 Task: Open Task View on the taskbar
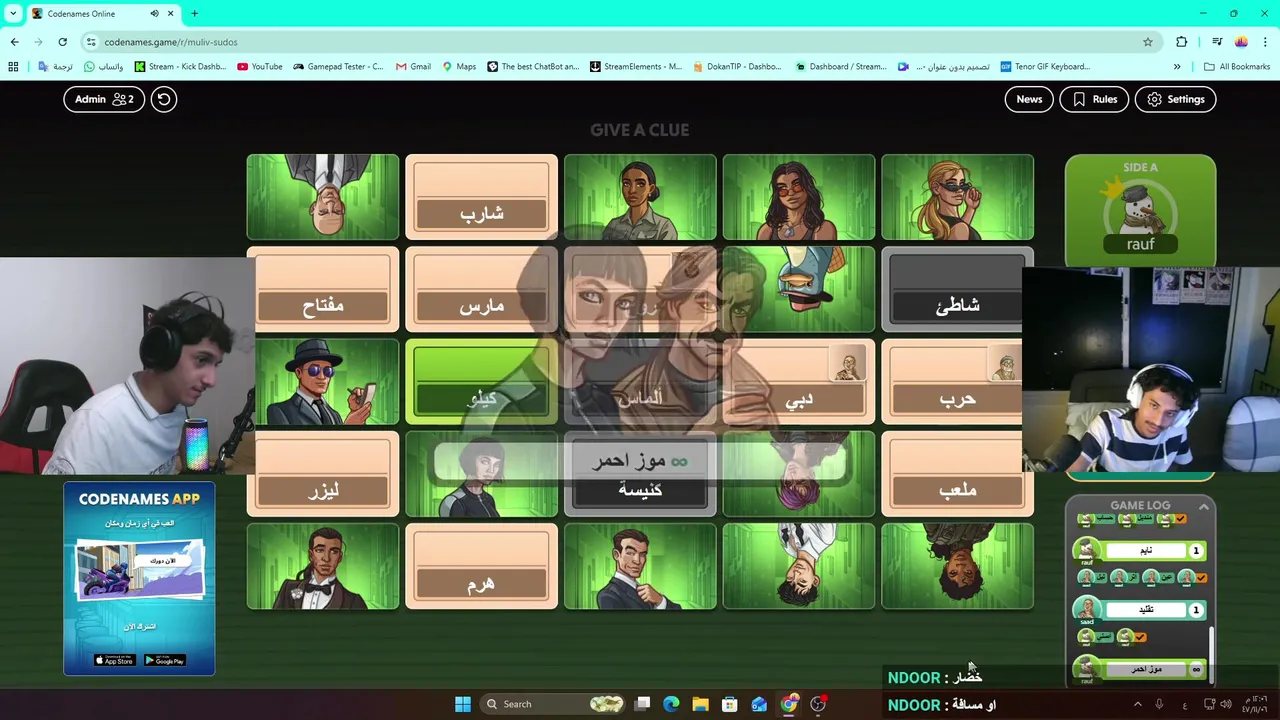(642, 704)
